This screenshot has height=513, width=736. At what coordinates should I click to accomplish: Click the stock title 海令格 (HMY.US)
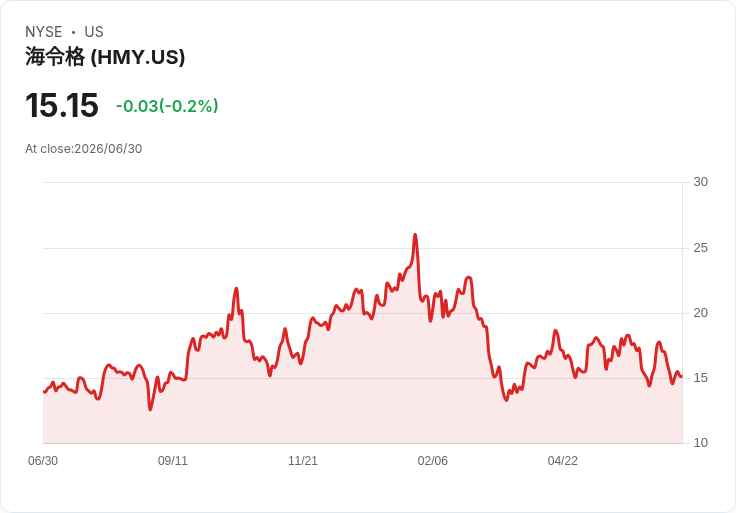(x=105, y=57)
